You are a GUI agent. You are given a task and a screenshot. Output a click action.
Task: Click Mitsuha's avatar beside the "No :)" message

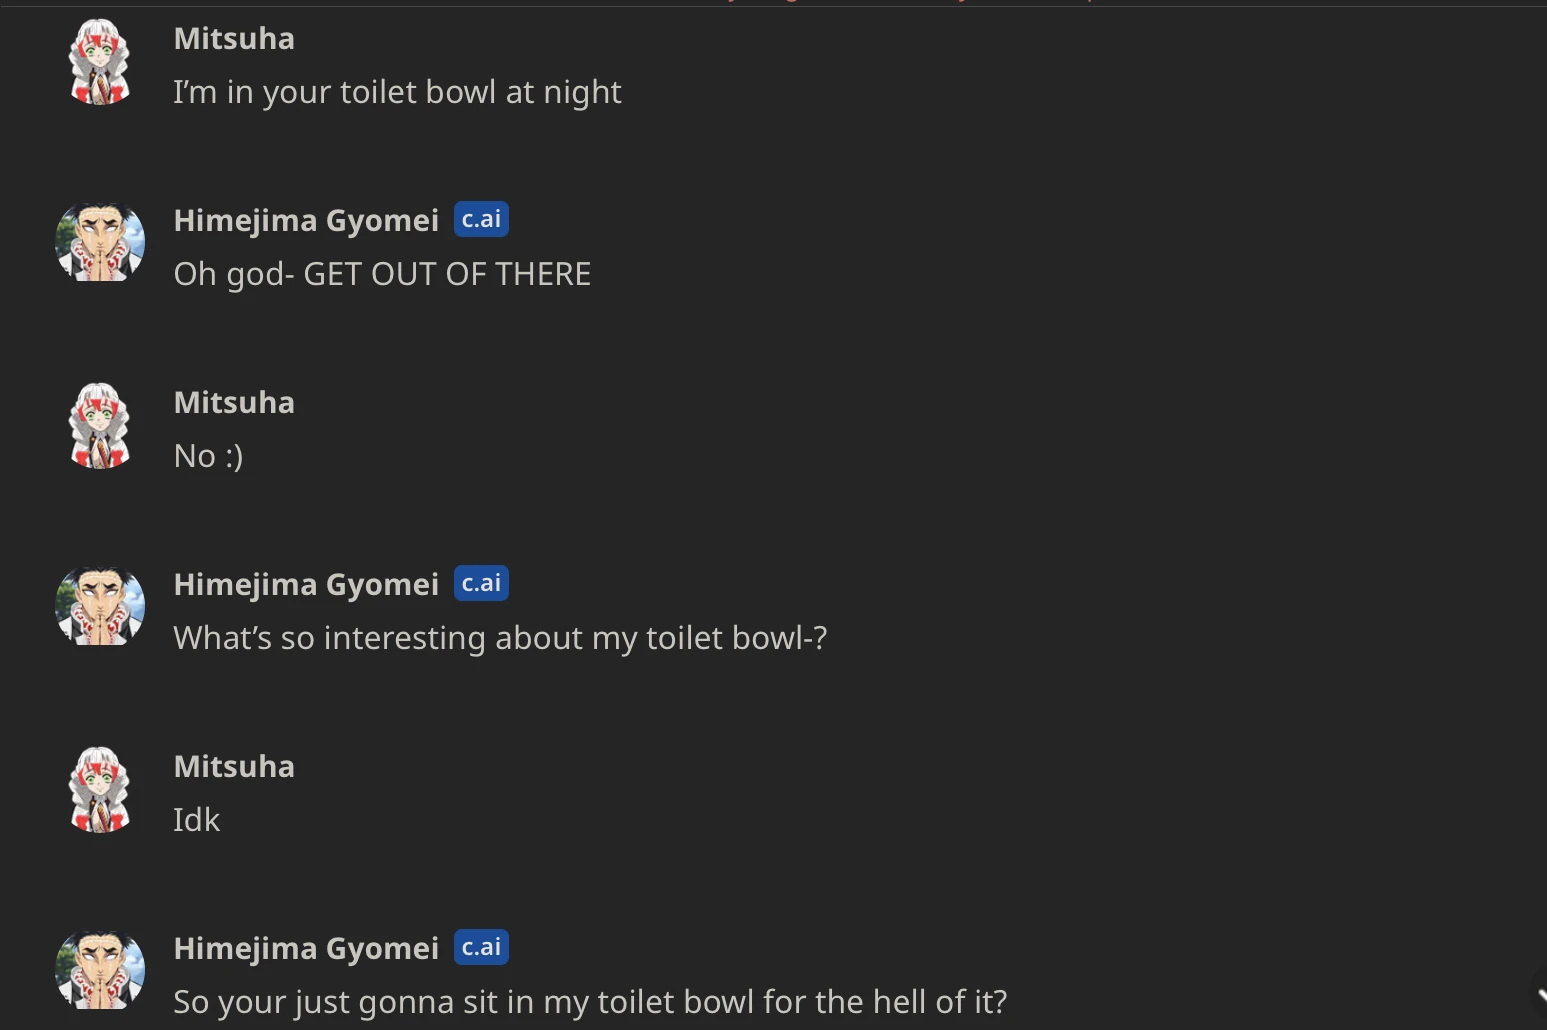pyautogui.click(x=100, y=427)
